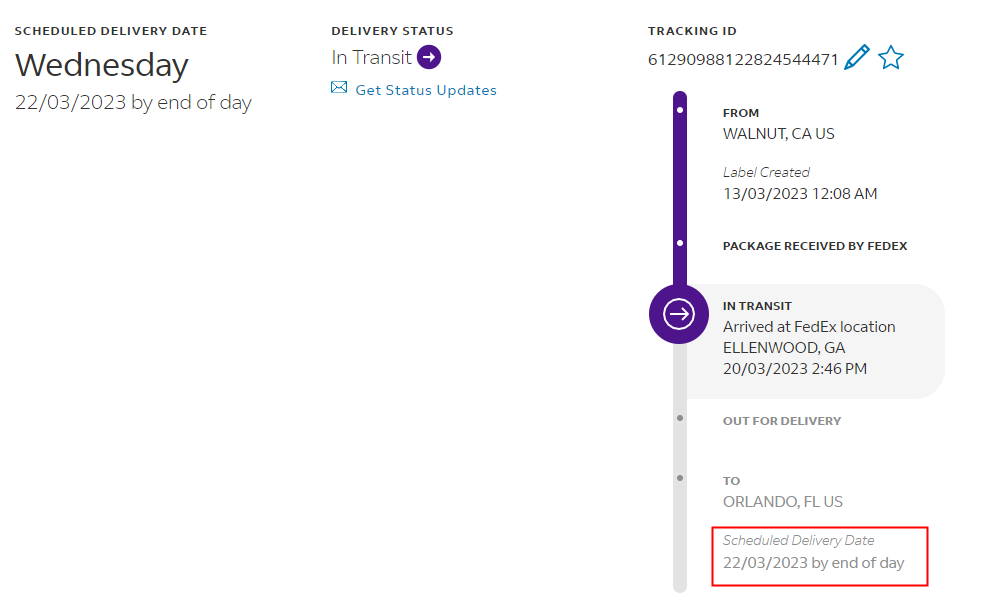Click the Out for Delivery timeline dot
The width and height of the screenshot is (983, 601).
click(x=680, y=417)
